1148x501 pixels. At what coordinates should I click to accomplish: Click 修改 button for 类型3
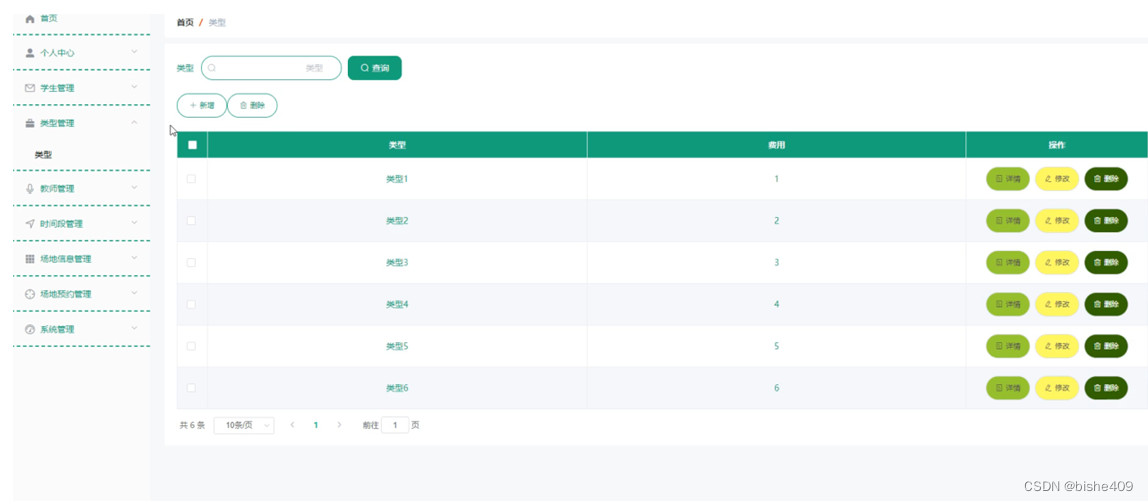click(1056, 262)
